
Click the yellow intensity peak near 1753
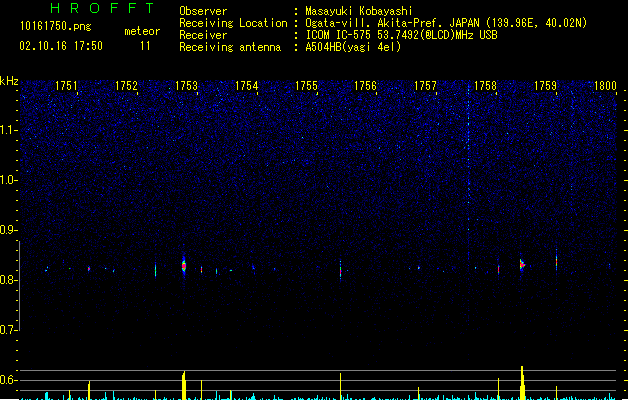point(184,385)
